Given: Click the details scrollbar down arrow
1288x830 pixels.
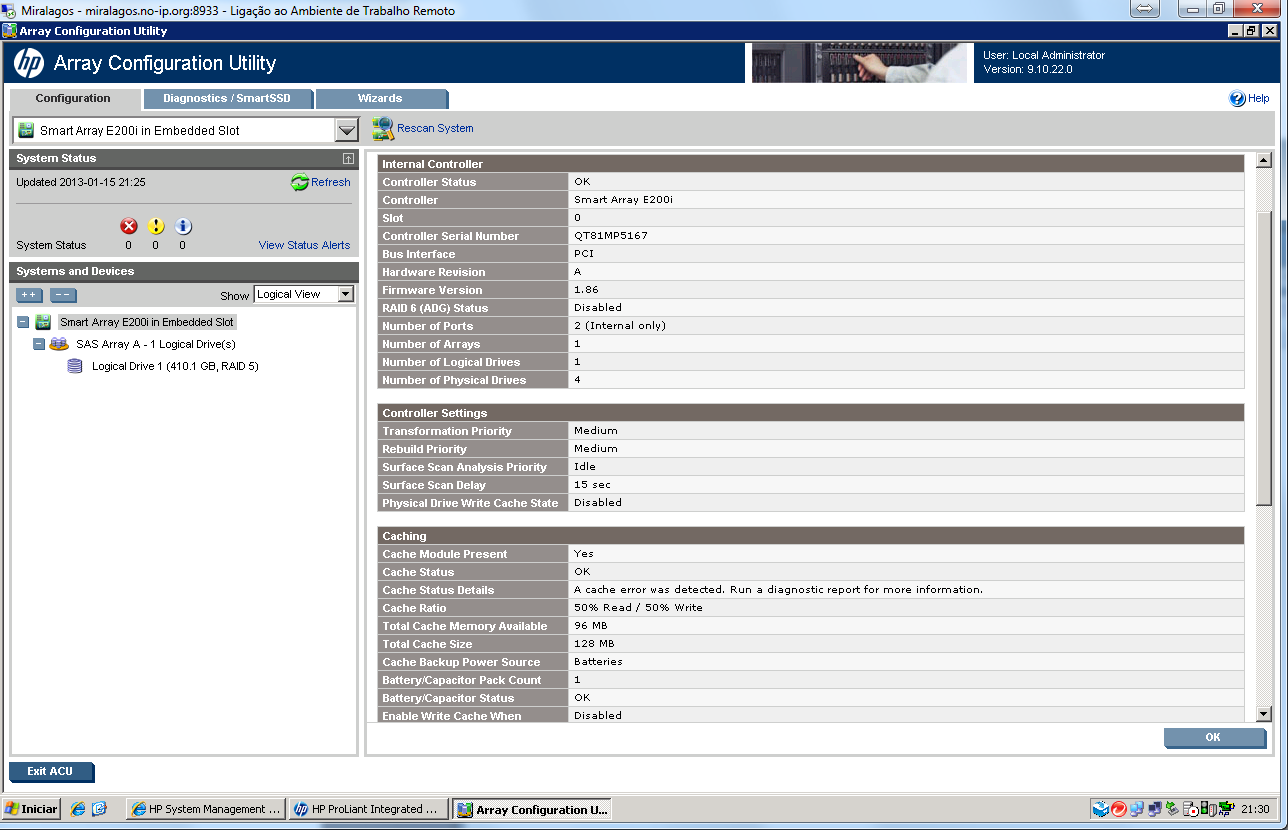Looking at the screenshot, I should pyautogui.click(x=1263, y=714).
